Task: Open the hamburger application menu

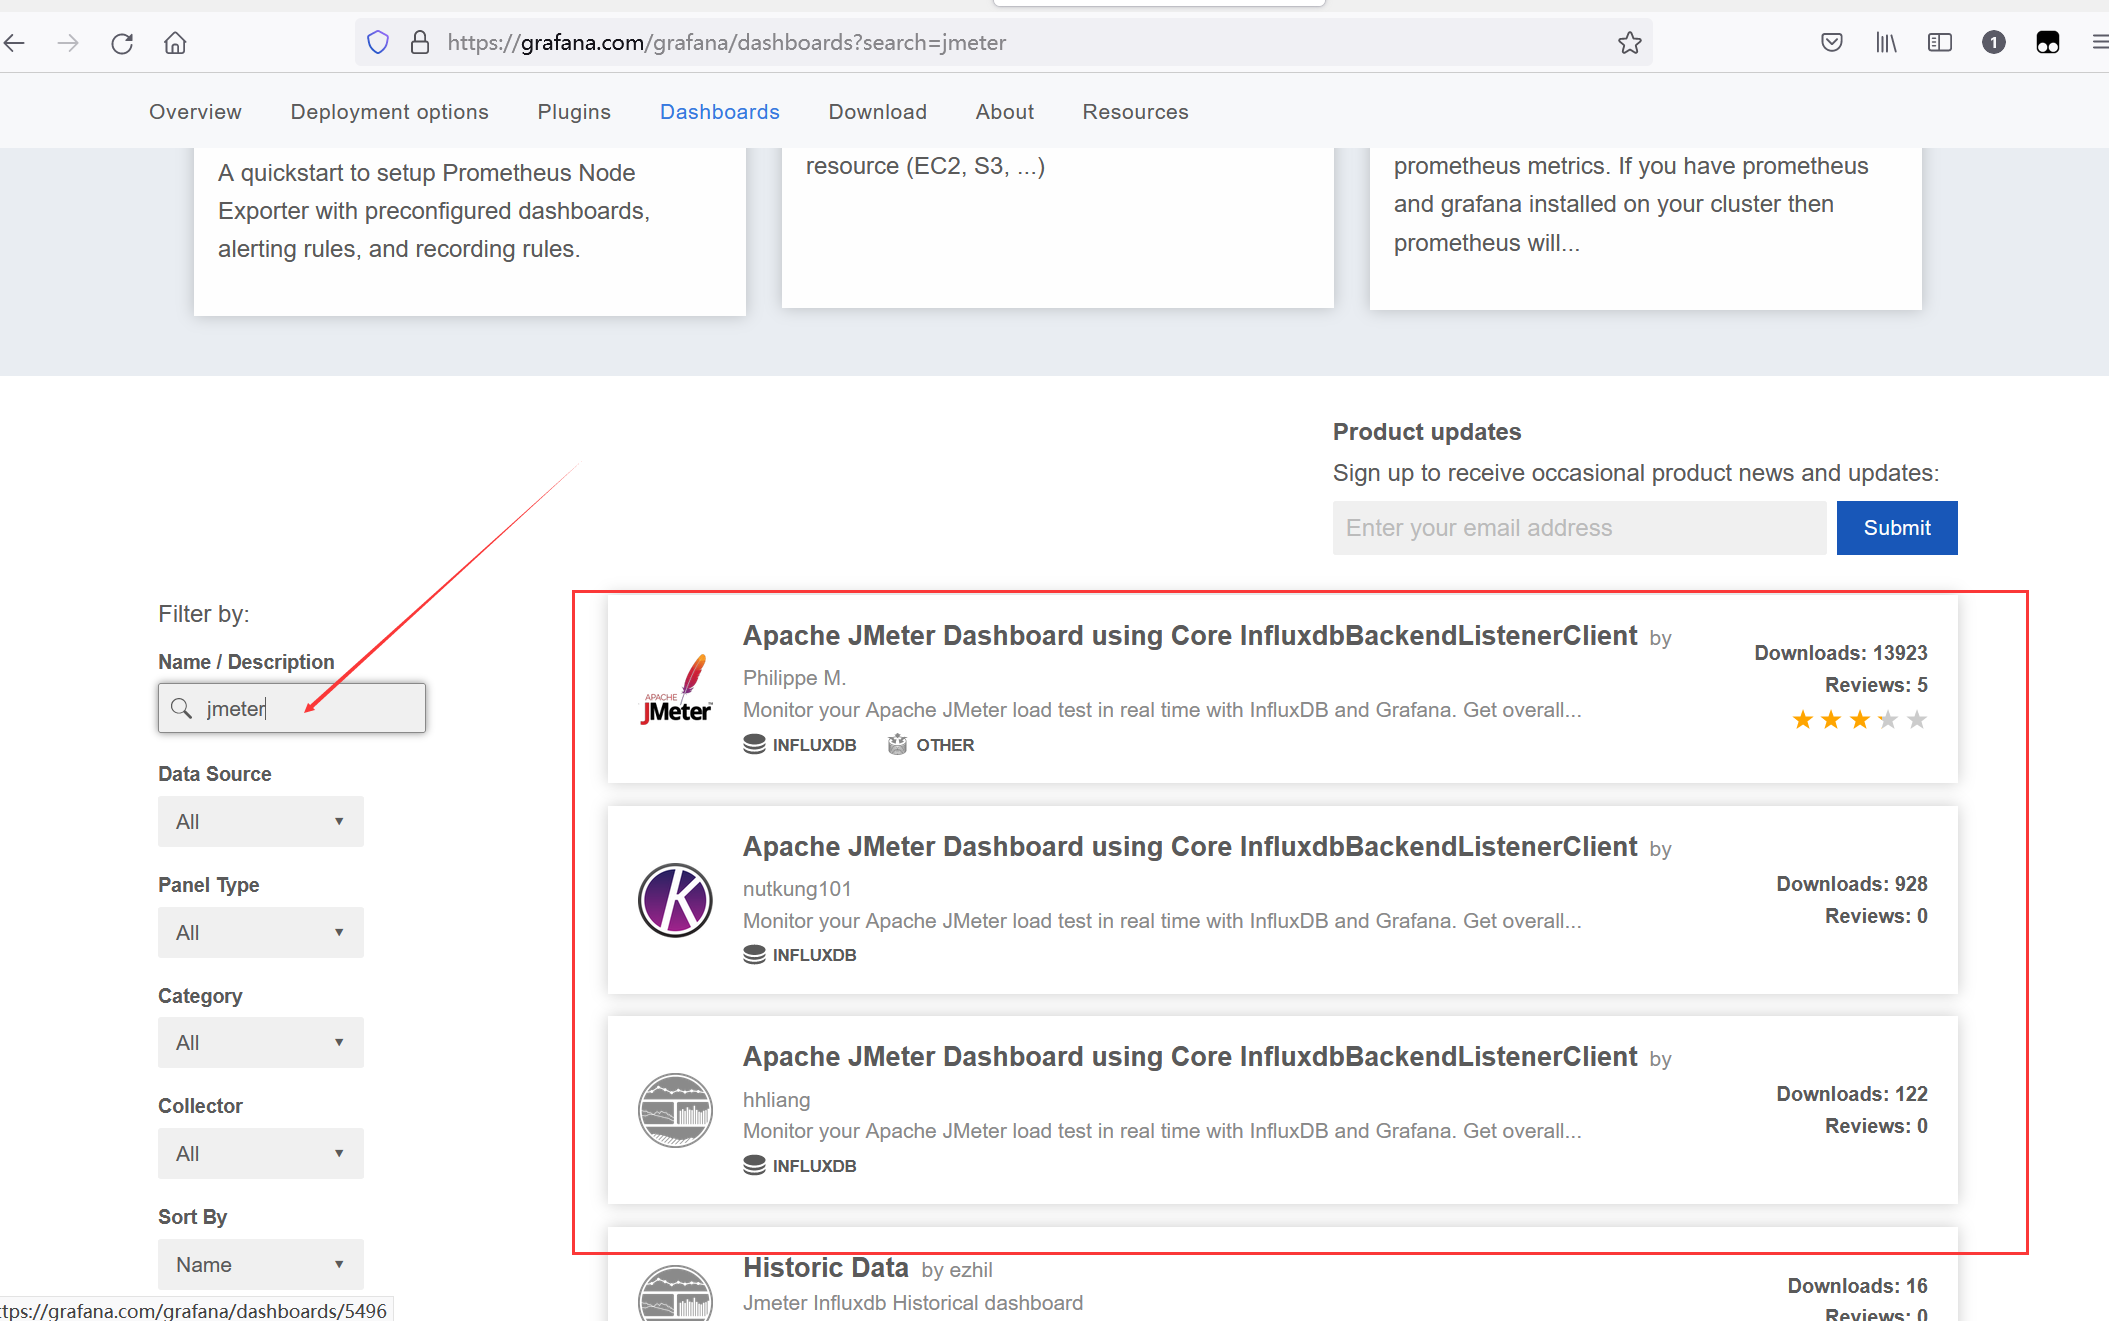Action: [2100, 42]
